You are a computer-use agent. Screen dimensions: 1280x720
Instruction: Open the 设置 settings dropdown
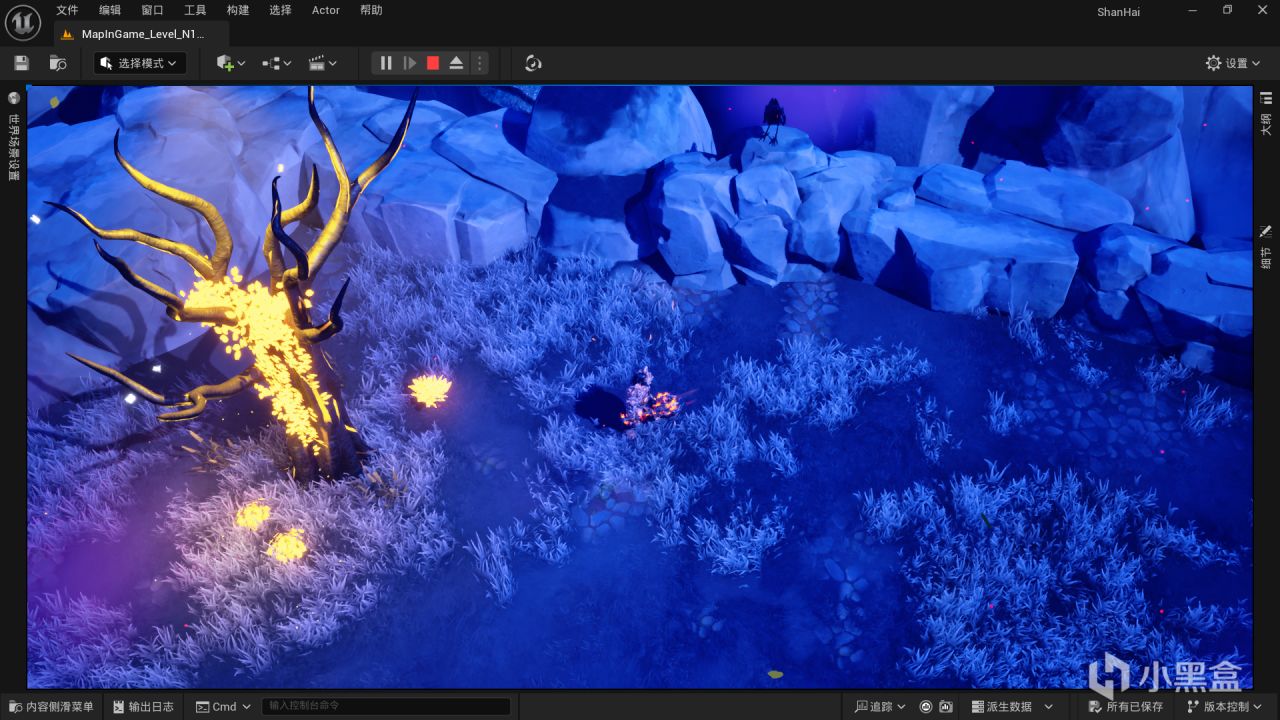(1234, 63)
